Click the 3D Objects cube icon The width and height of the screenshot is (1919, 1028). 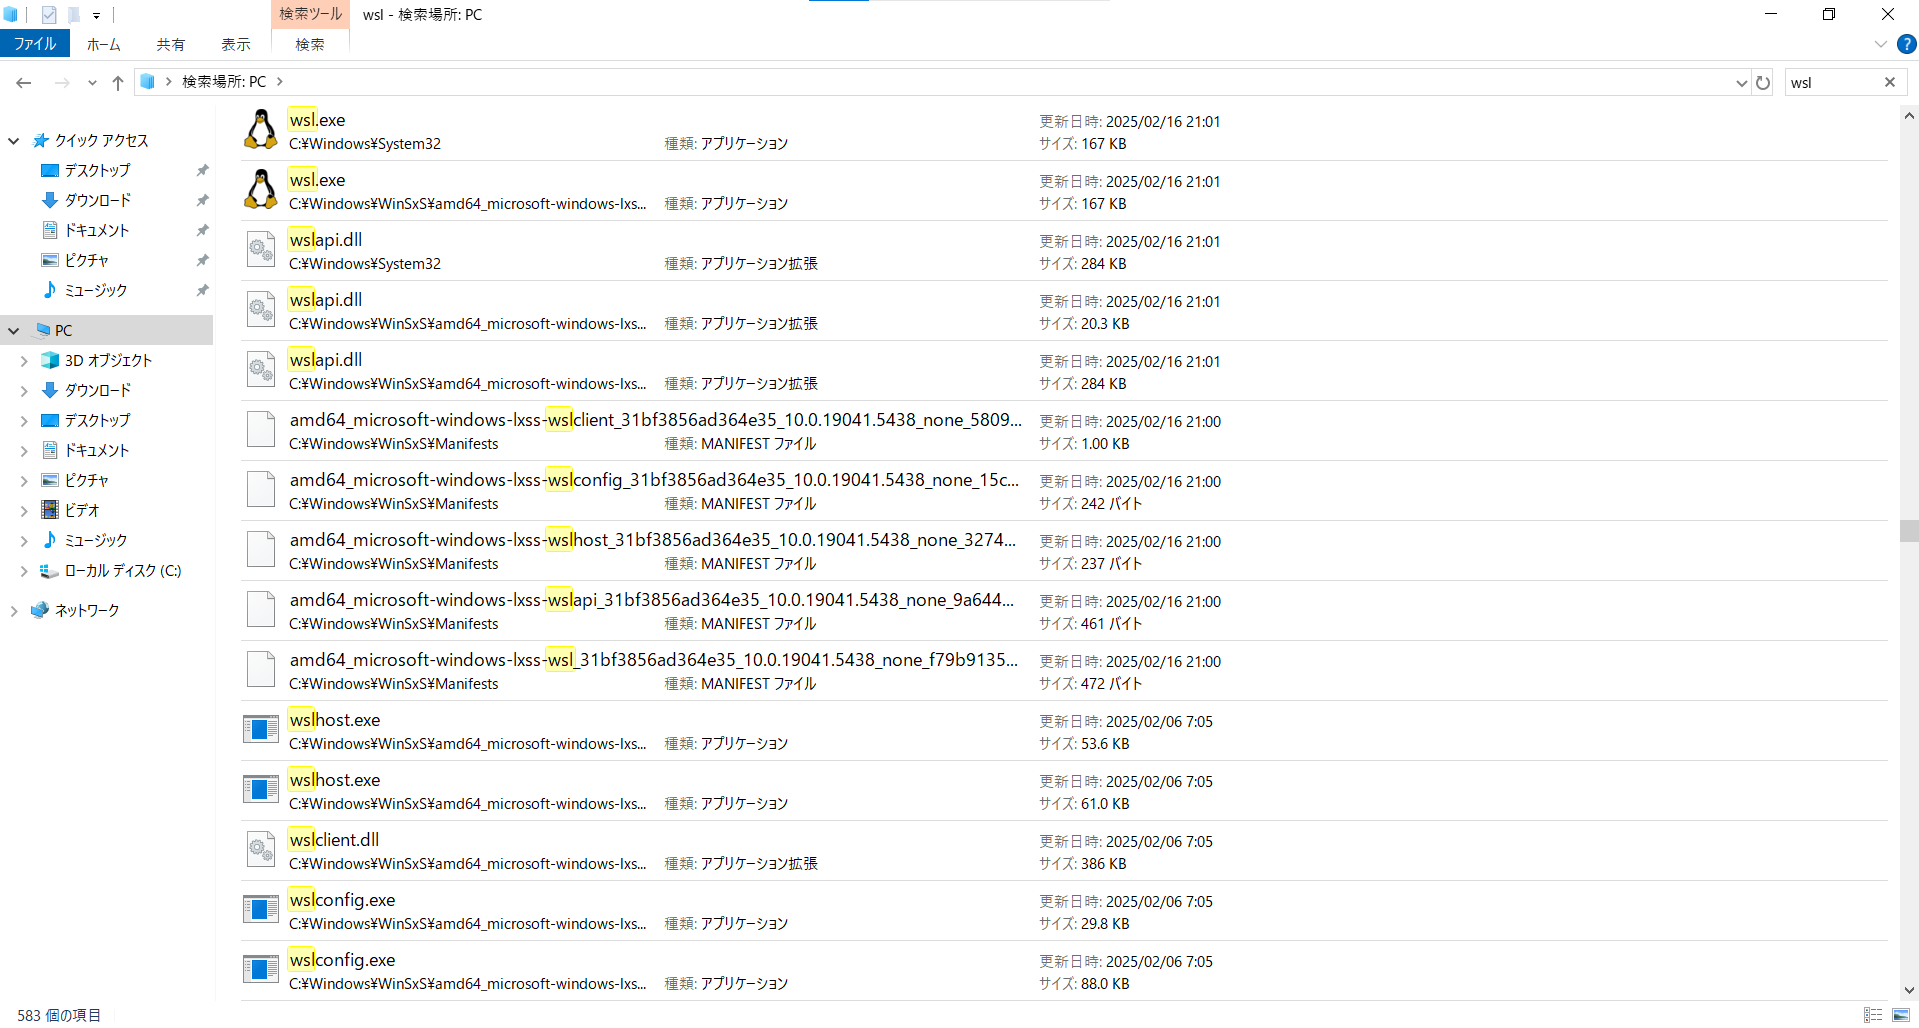click(50, 360)
